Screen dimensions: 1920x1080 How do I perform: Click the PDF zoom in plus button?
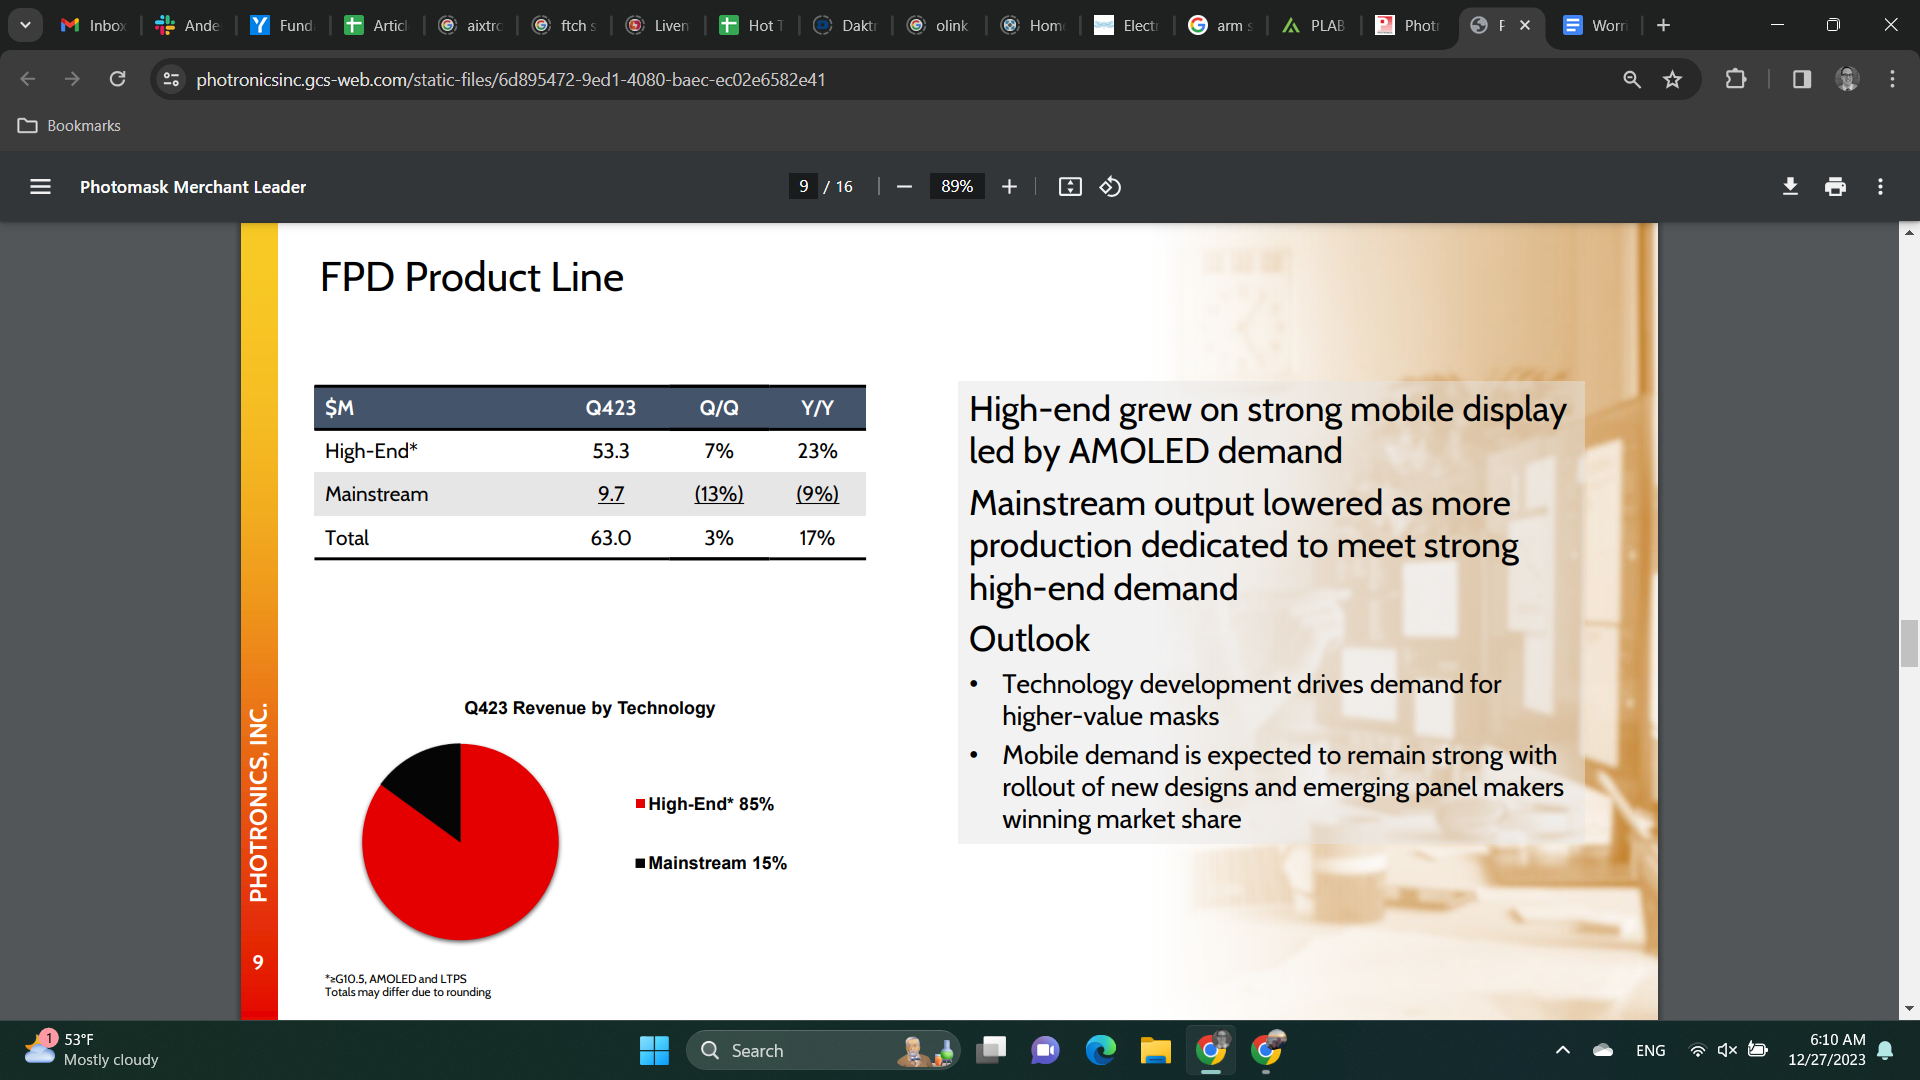click(x=1009, y=187)
